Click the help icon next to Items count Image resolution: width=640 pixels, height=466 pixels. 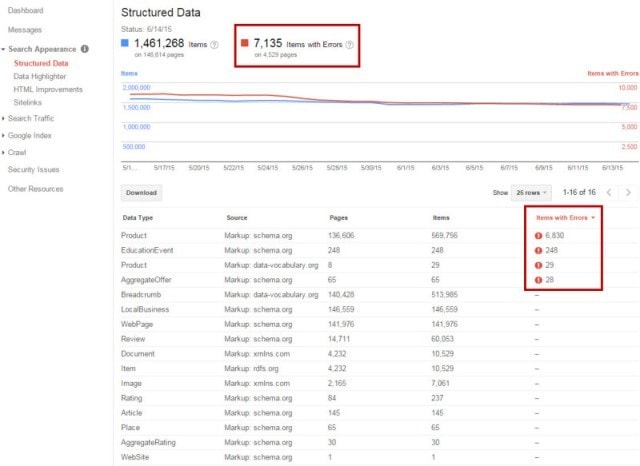coord(215,44)
